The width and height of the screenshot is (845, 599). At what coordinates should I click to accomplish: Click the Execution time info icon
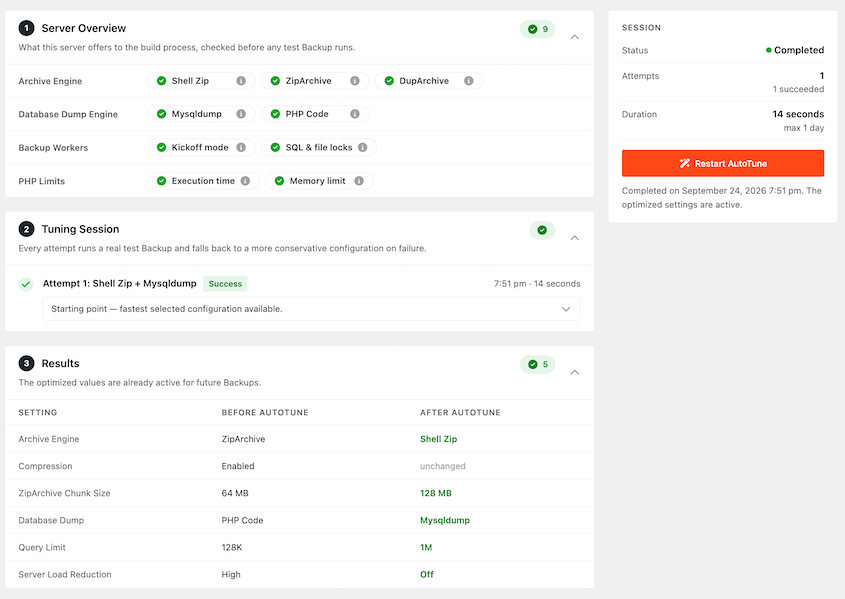coord(245,181)
